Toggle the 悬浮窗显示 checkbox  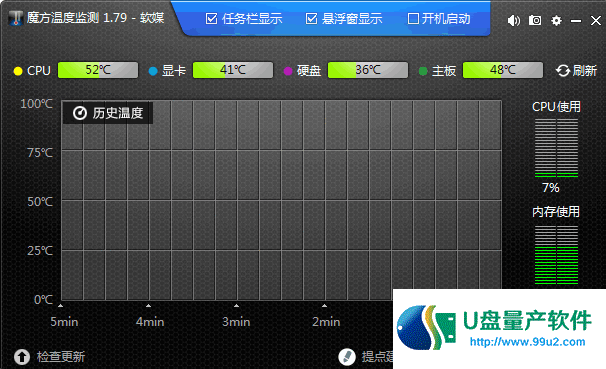[x=311, y=19]
